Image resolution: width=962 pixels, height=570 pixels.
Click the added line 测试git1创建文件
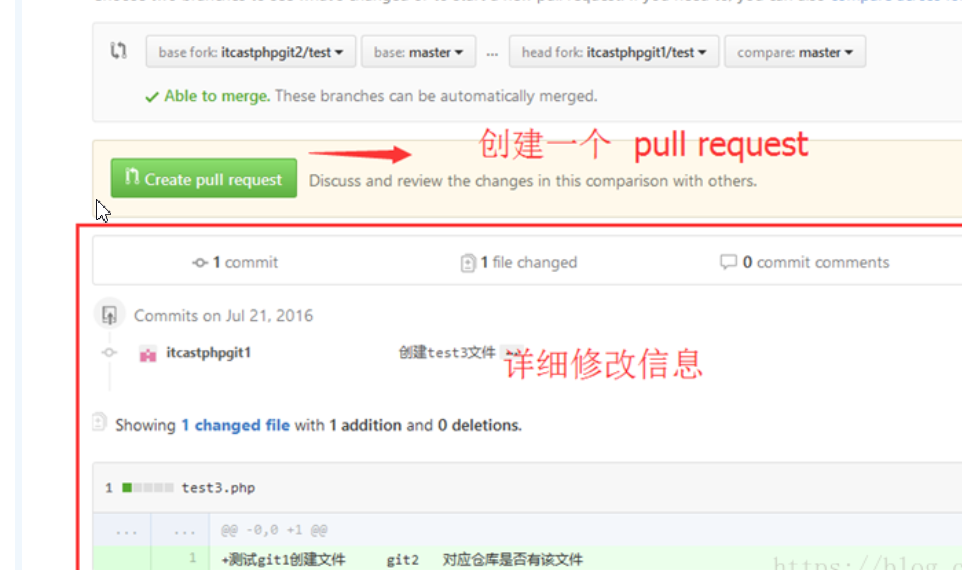[x=402, y=559]
